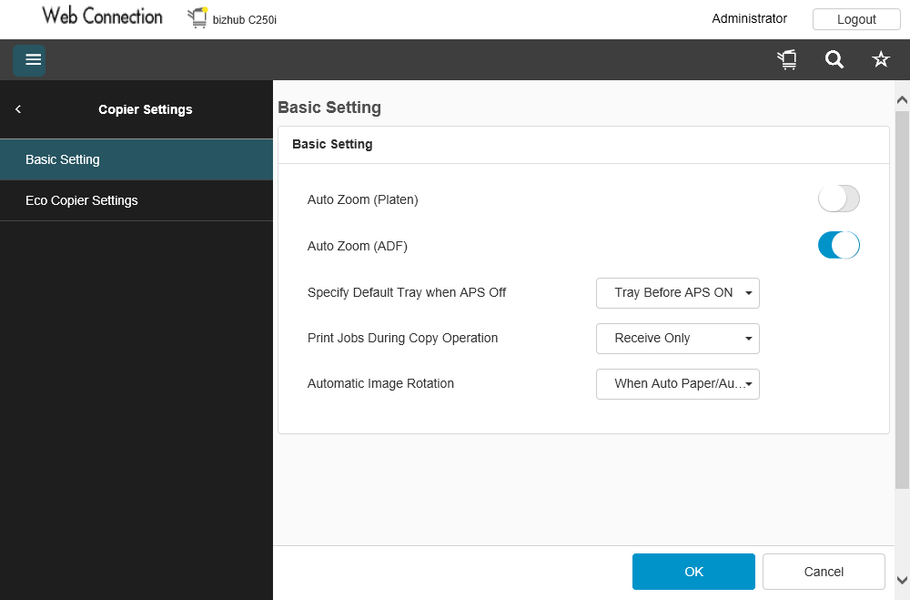Open Eco Copier Settings sidebar item
Image resolution: width=910 pixels, height=600 pixels.
[x=136, y=200]
